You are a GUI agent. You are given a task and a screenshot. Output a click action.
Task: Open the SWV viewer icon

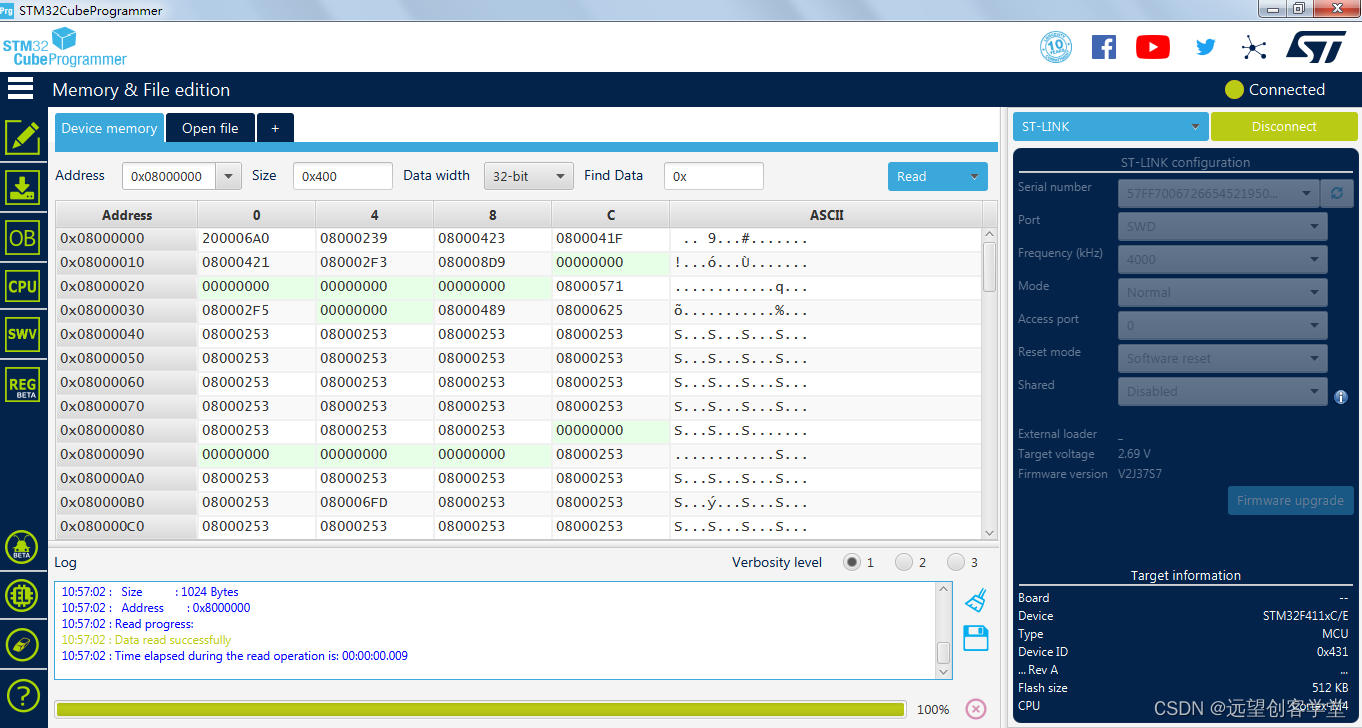tap(22, 334)
